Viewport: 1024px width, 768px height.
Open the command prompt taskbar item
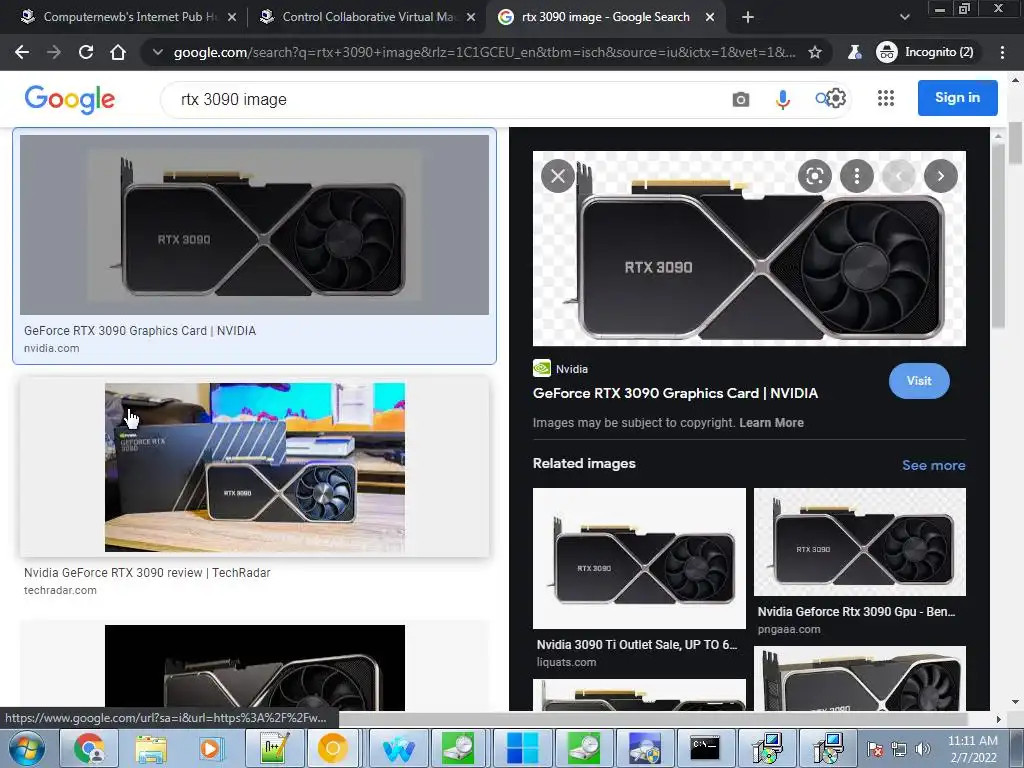click(x=705, y=748)
